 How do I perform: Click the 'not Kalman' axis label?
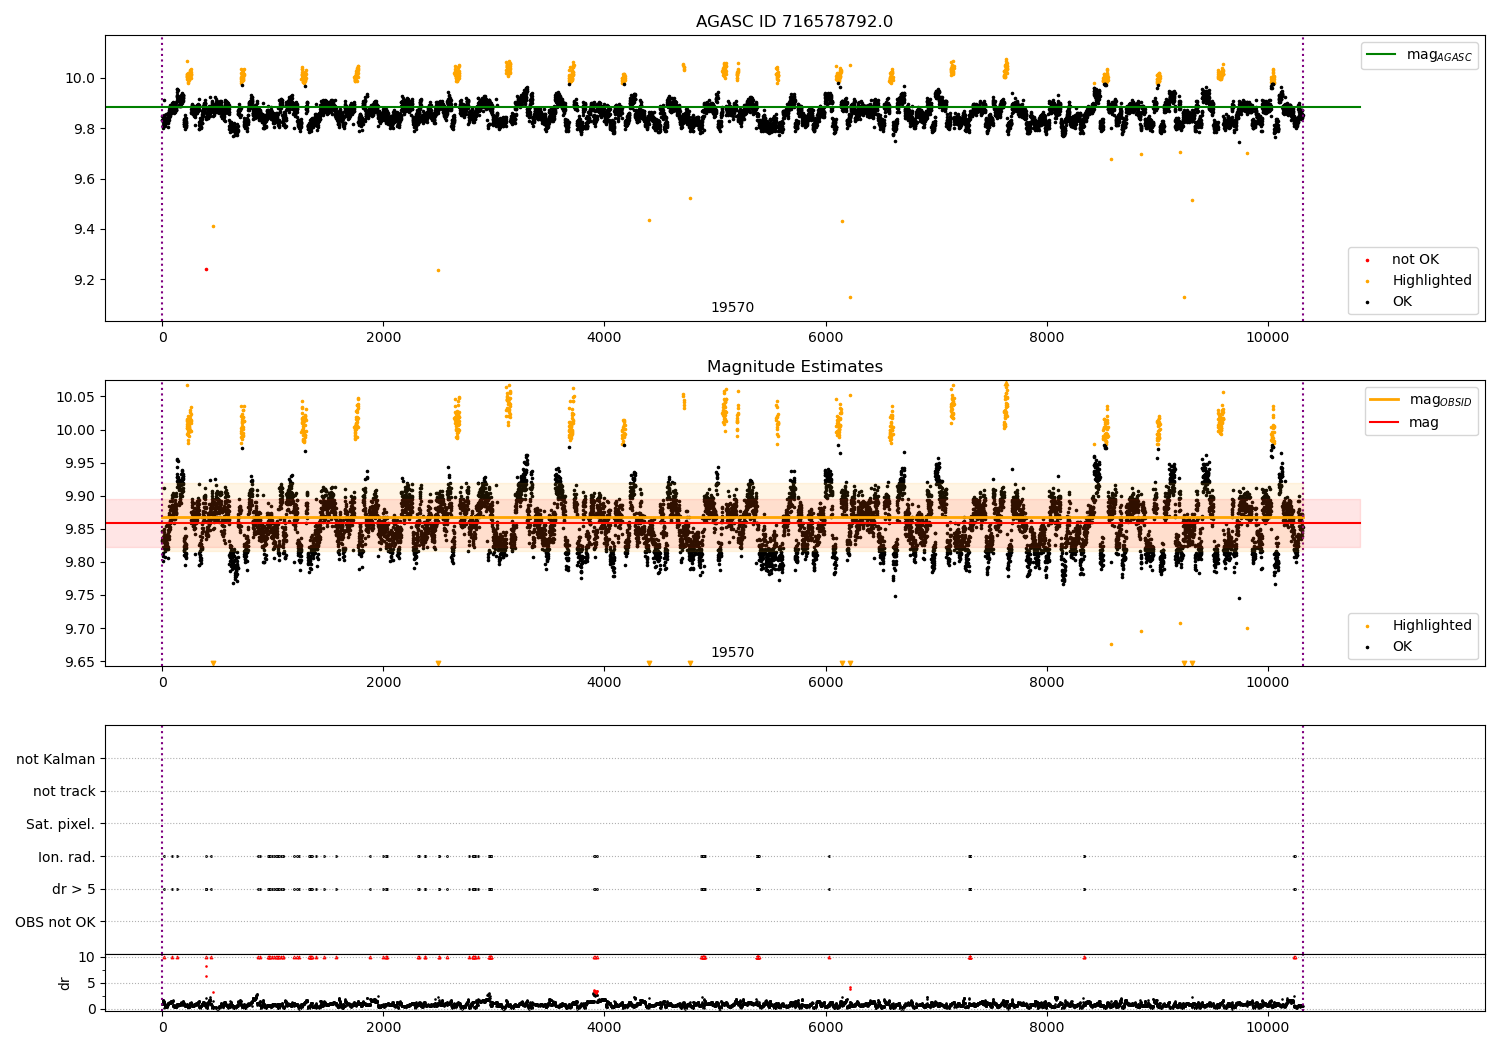coord(56,759)
